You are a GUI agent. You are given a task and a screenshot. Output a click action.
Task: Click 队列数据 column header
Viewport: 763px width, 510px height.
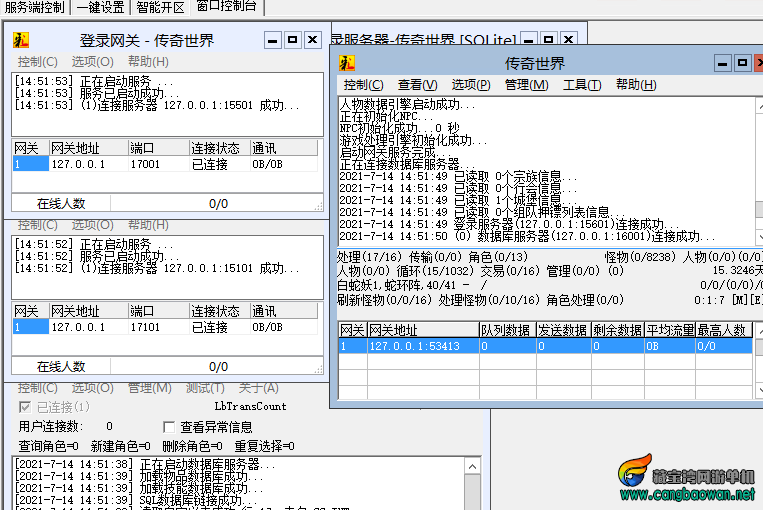508,330
